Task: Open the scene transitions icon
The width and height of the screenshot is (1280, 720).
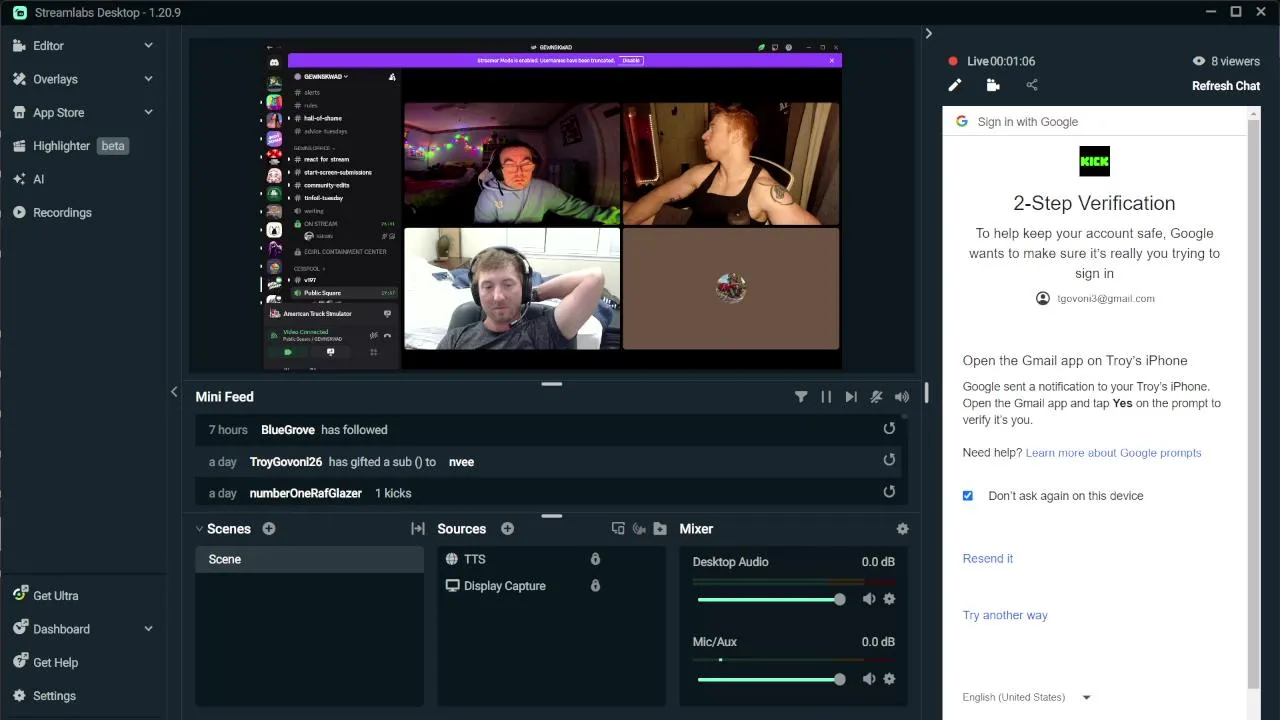Action: point(418,529)
